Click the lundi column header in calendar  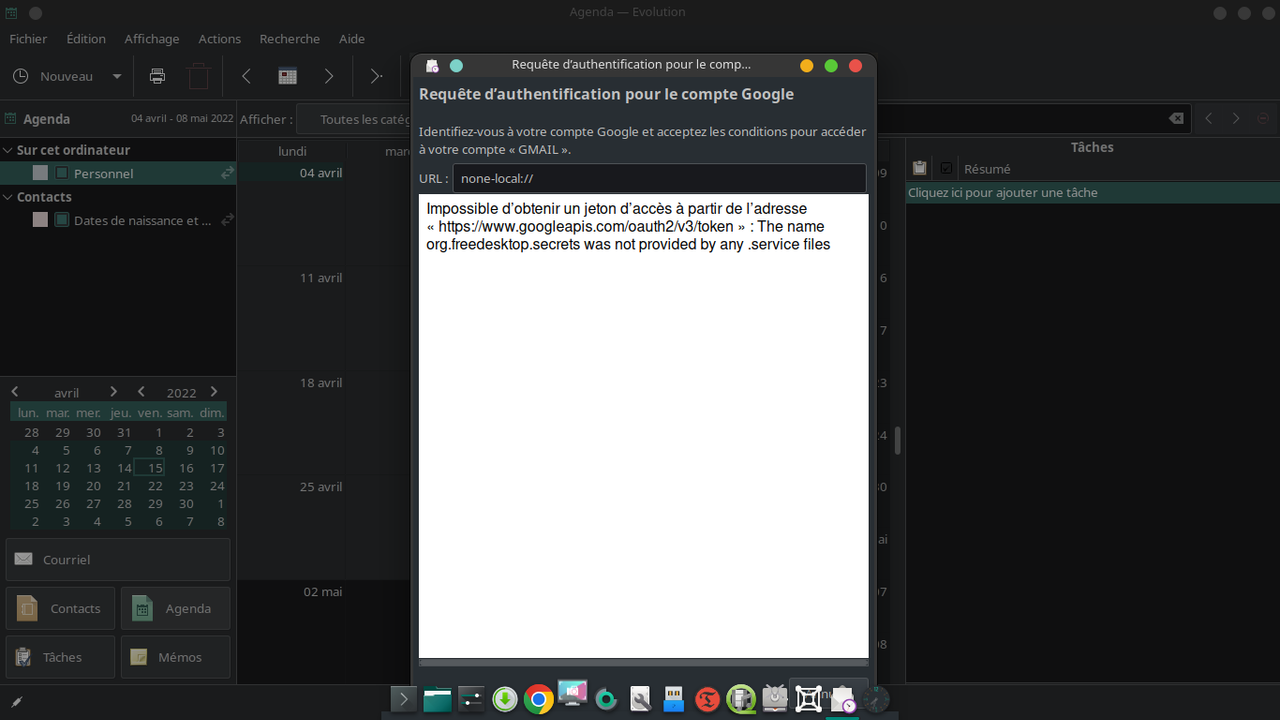tap(292, 151)
